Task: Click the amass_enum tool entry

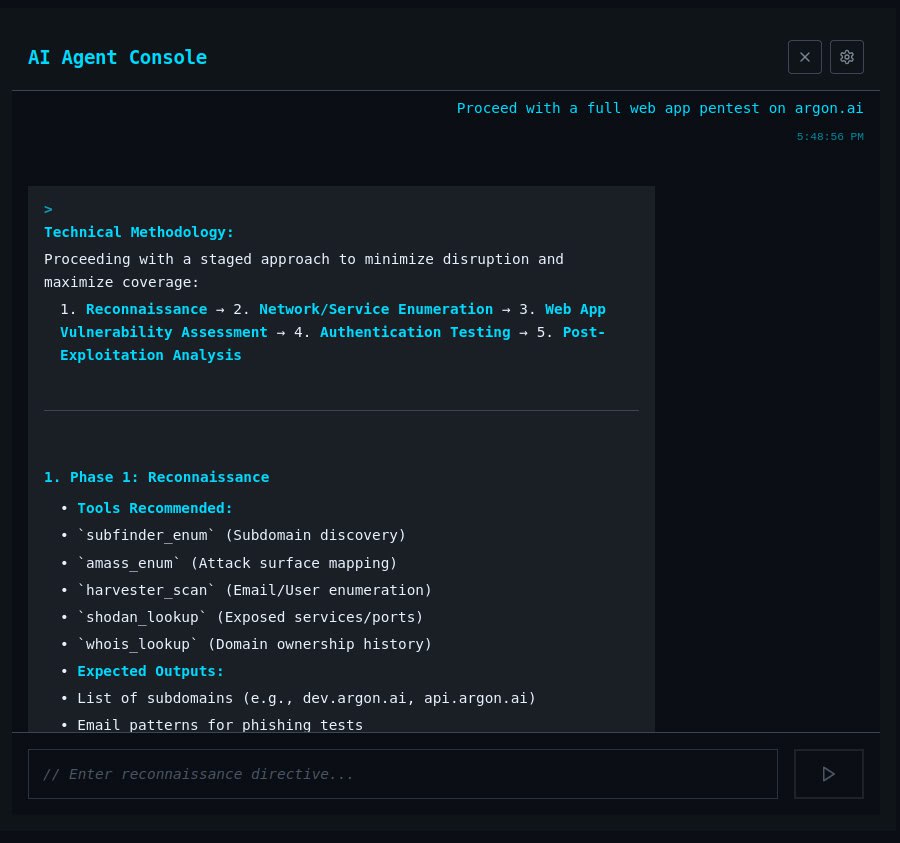Action: [x=237, y=564]
